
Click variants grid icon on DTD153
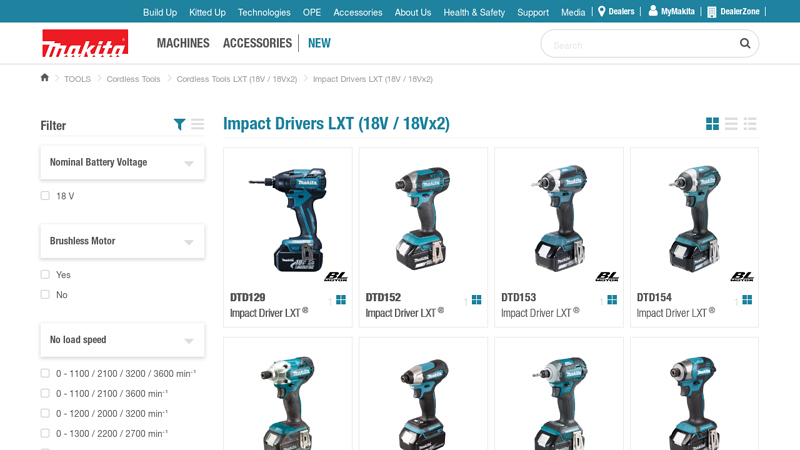[x=612, y=299]
